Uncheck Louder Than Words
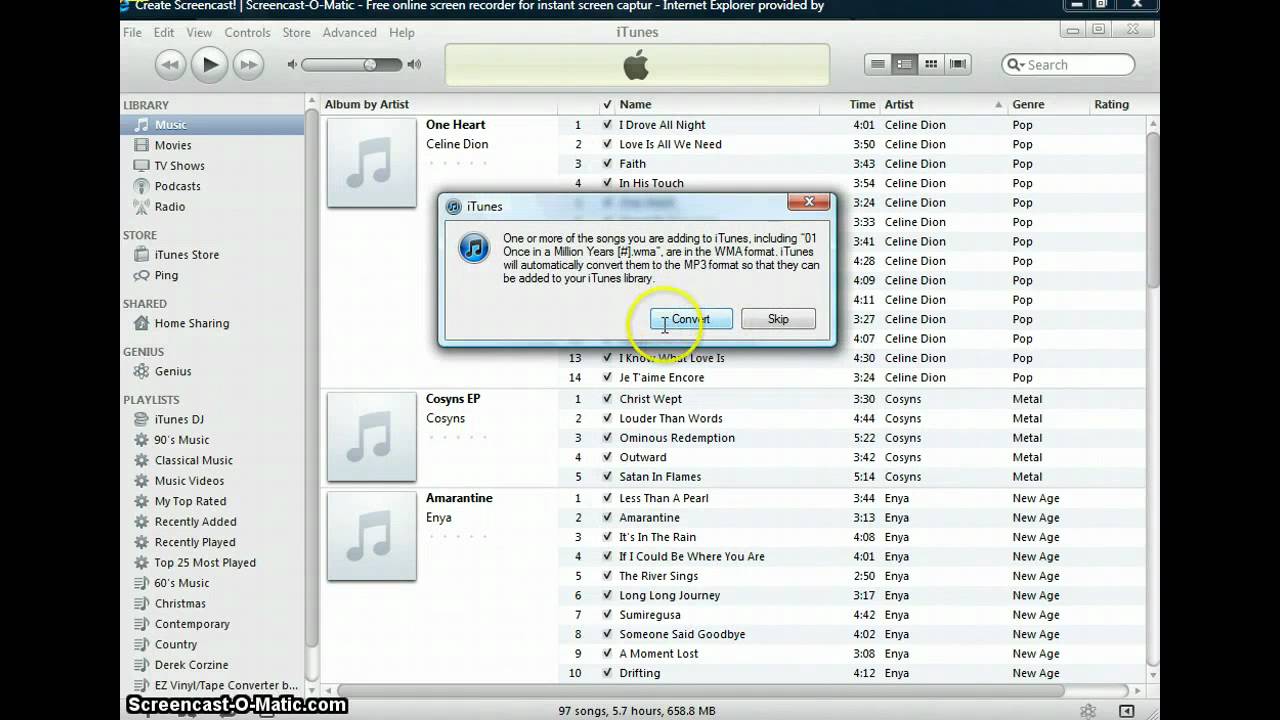This screenshot has height=720, width=1280. click(x=607, y=418)
